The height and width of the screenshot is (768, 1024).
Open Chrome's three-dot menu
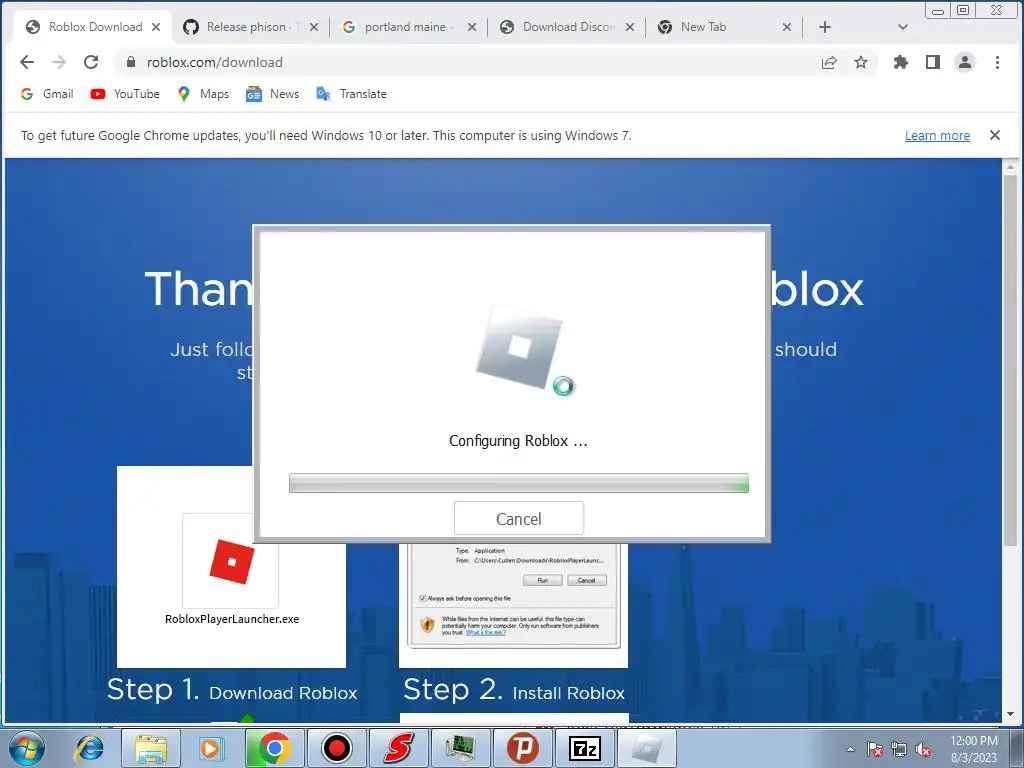pos(997,62)
